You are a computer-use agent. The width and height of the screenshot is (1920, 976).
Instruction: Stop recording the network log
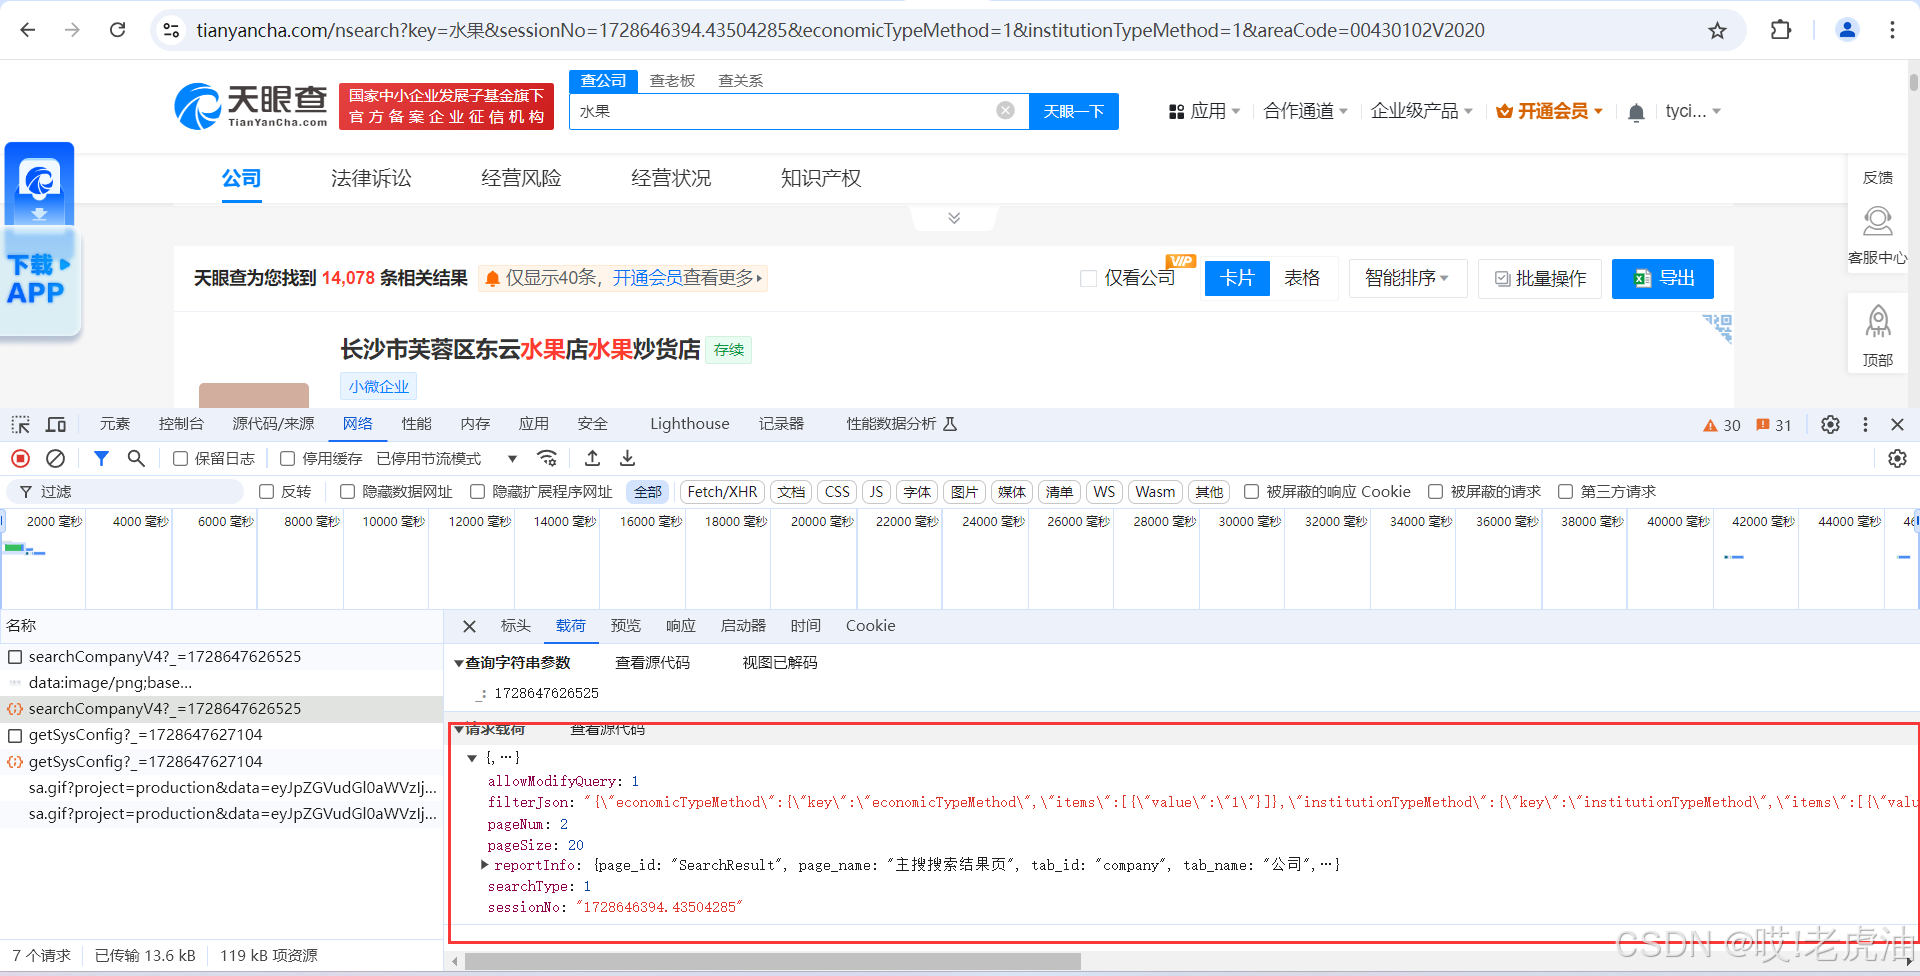coord(20,458)
